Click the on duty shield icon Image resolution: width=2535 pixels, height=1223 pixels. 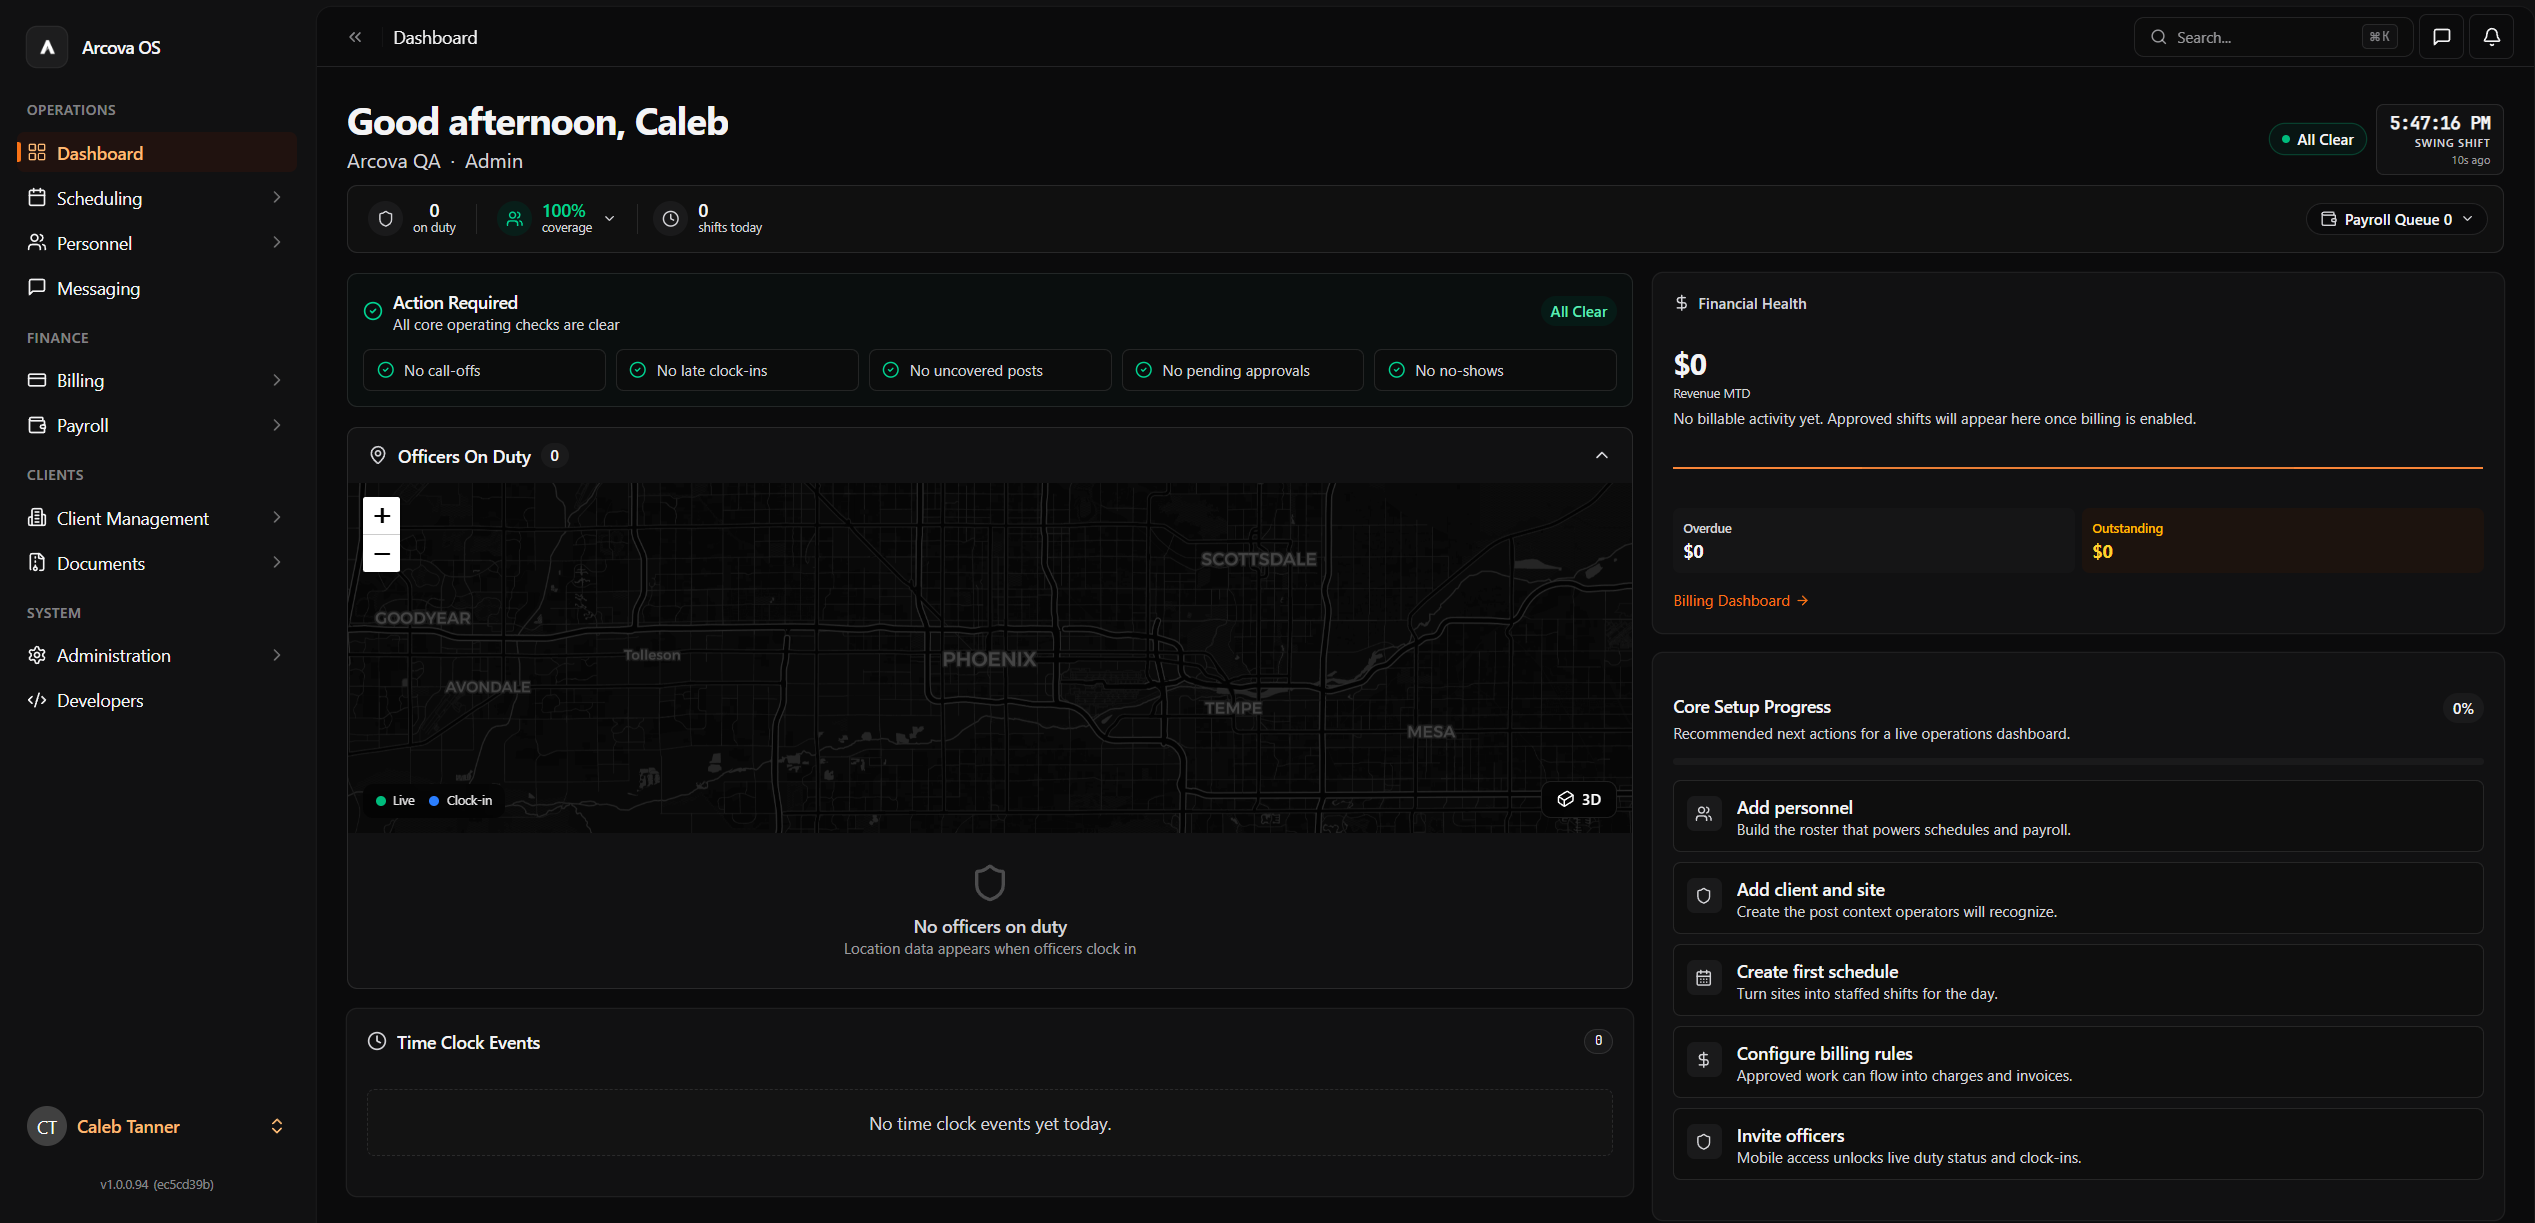point(386,218)
